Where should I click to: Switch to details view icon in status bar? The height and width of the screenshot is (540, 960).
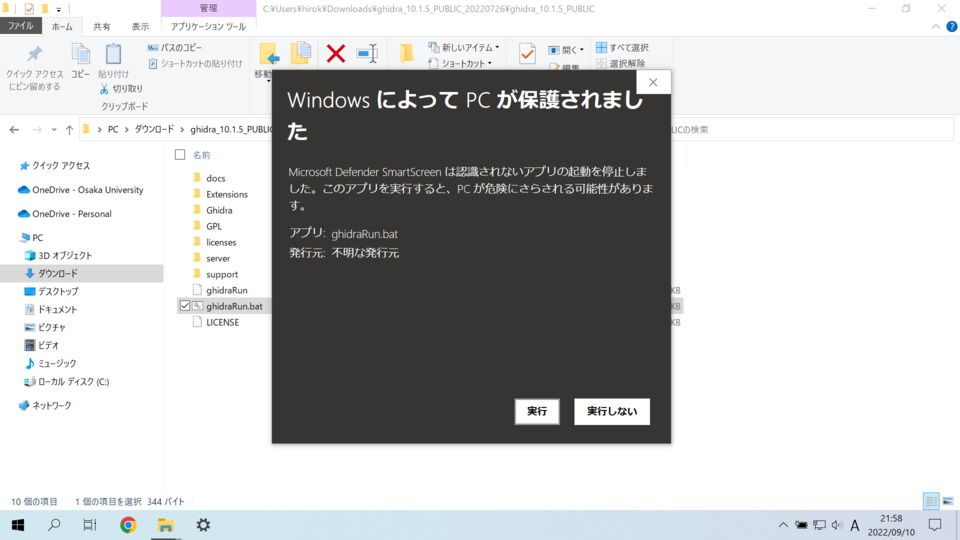point(931,501)
